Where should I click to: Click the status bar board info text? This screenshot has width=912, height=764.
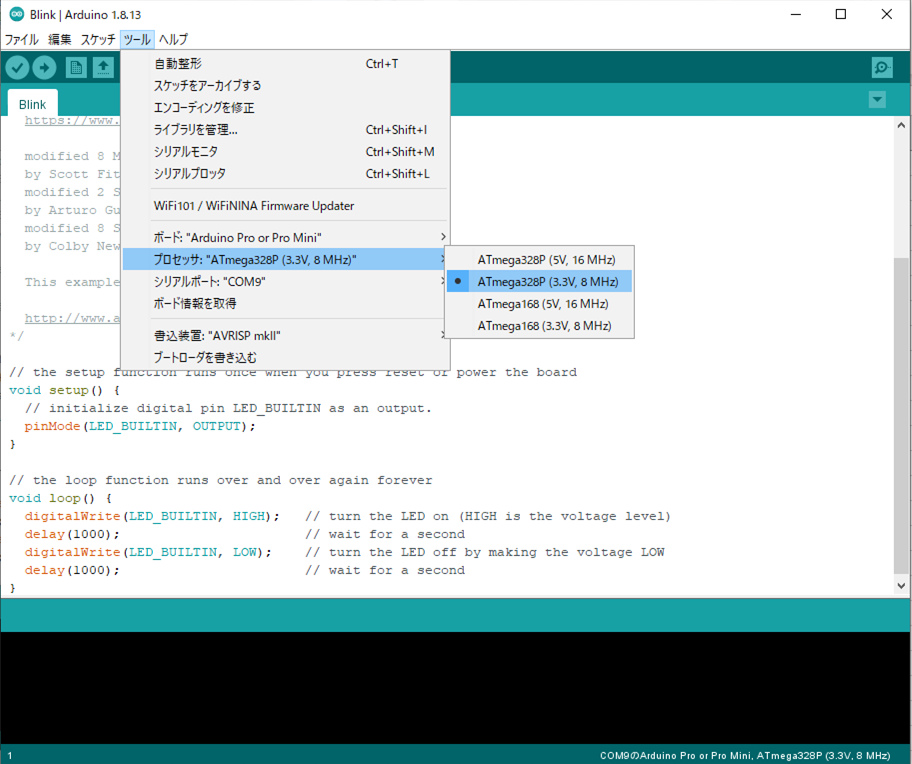pyautogui.click(x=745, y=755)
